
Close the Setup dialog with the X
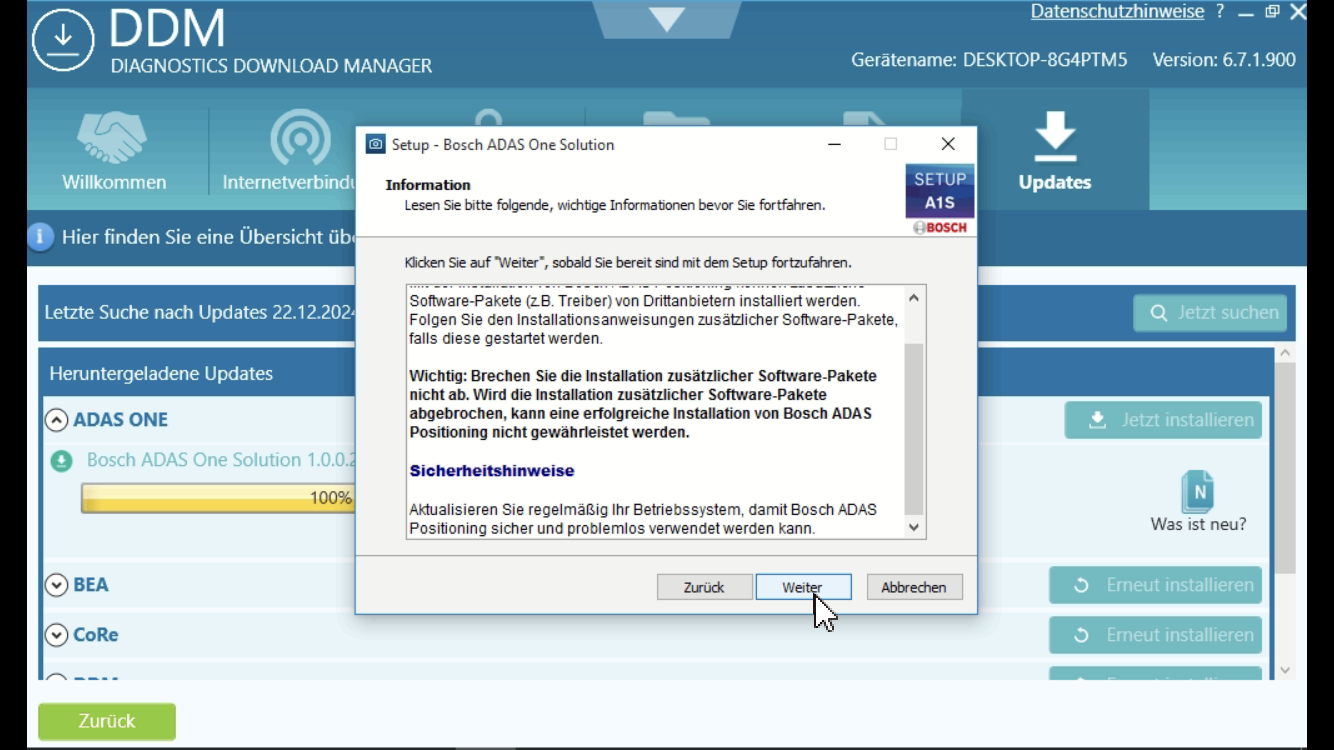(x=948, y=144)
